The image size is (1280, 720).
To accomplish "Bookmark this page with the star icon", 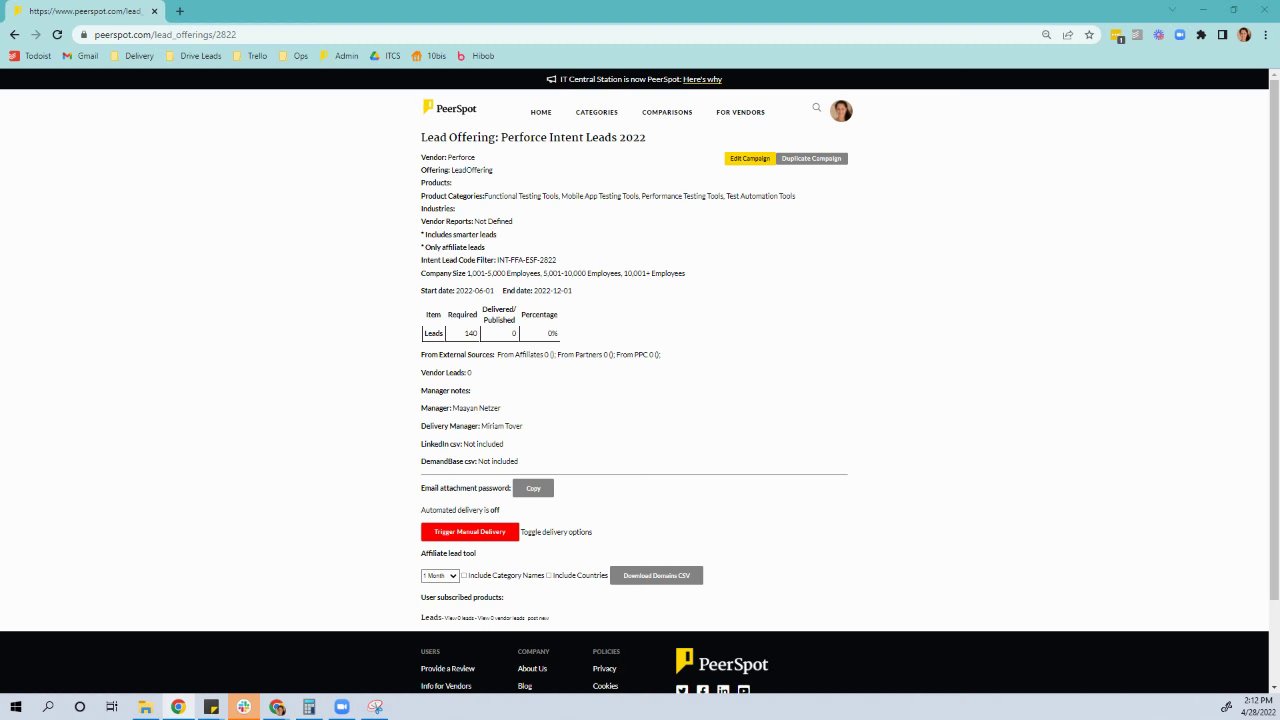I will [x=1089, y=34].
